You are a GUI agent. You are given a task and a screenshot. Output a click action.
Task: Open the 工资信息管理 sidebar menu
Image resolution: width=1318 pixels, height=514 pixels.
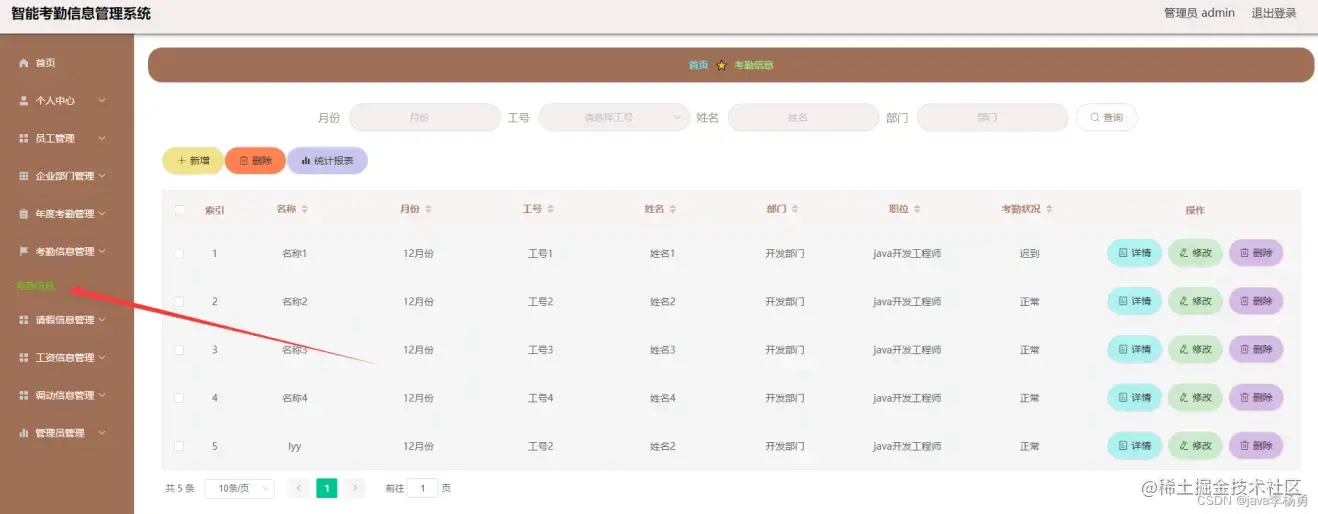click(x=67, y=358)
